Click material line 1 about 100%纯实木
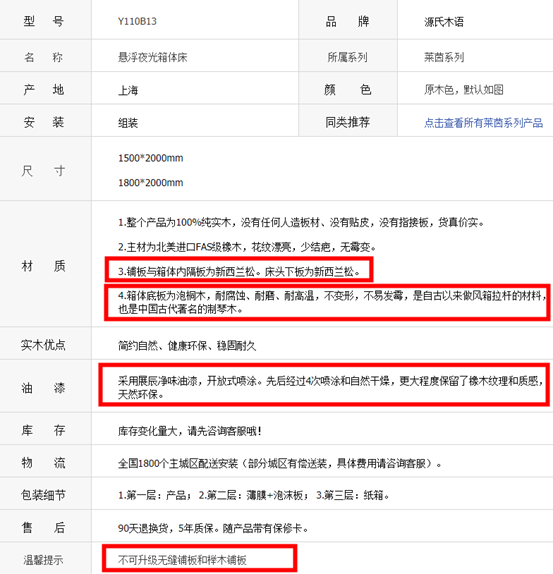 (301, 222)
